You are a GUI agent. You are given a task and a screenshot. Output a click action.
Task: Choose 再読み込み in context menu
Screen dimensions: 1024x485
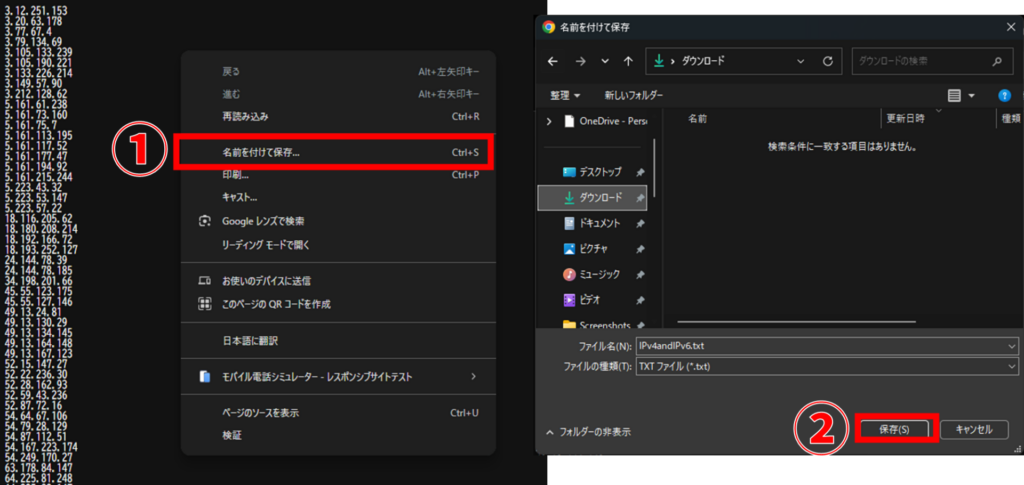coord(338,117)
